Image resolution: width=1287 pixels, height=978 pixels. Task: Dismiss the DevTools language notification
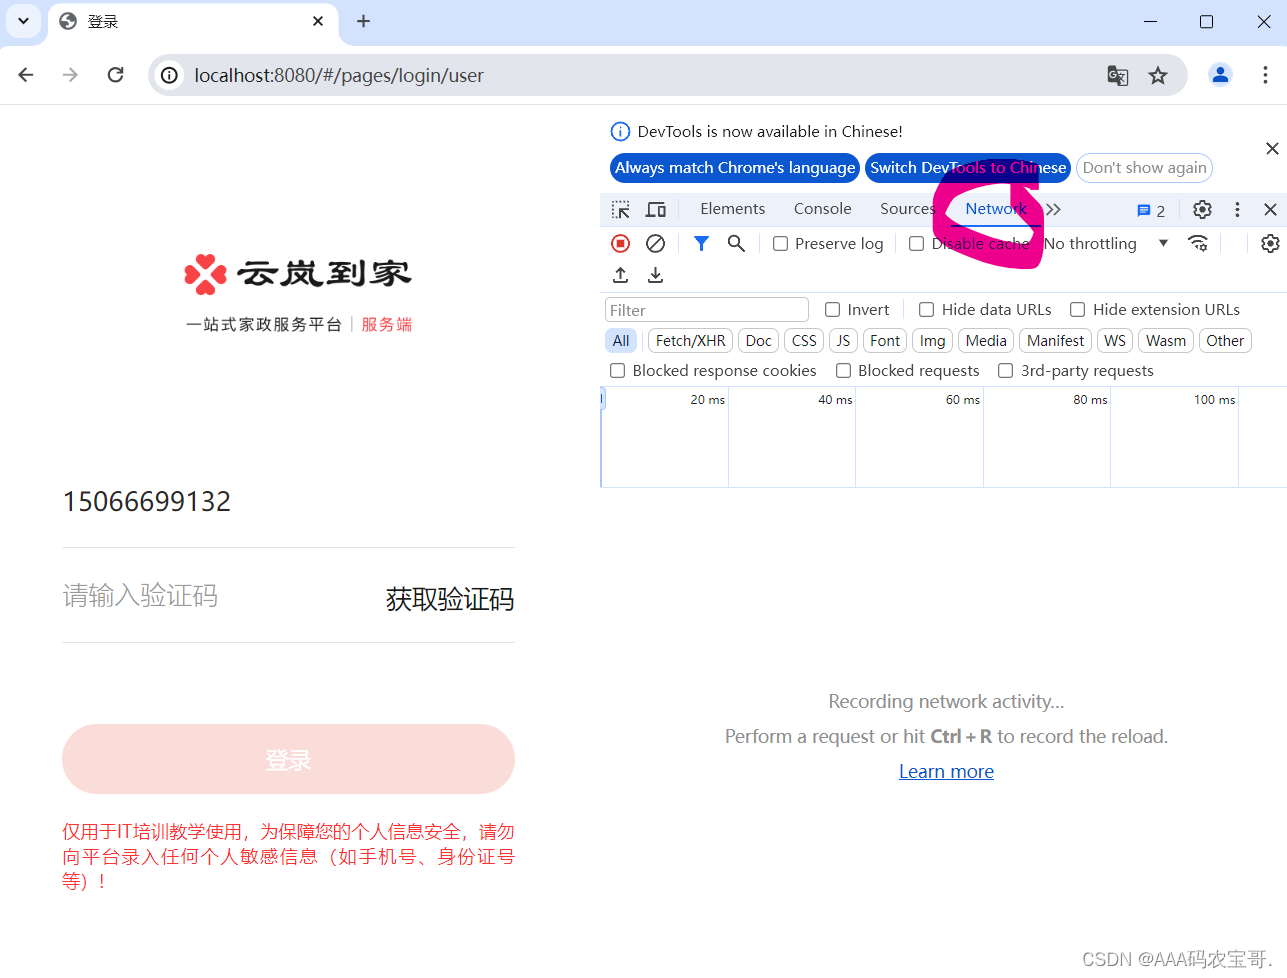[1272, 148]
